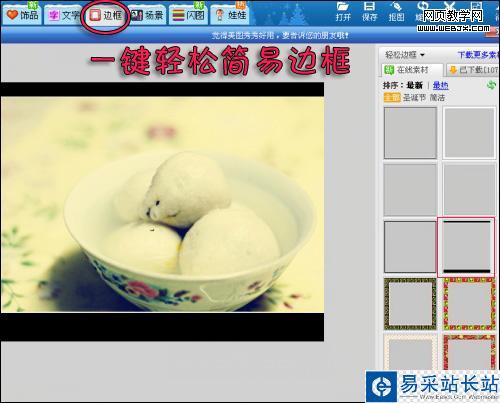Follow the 下载更多素材 link
The image size is (500, 403).
coord(478,55)
